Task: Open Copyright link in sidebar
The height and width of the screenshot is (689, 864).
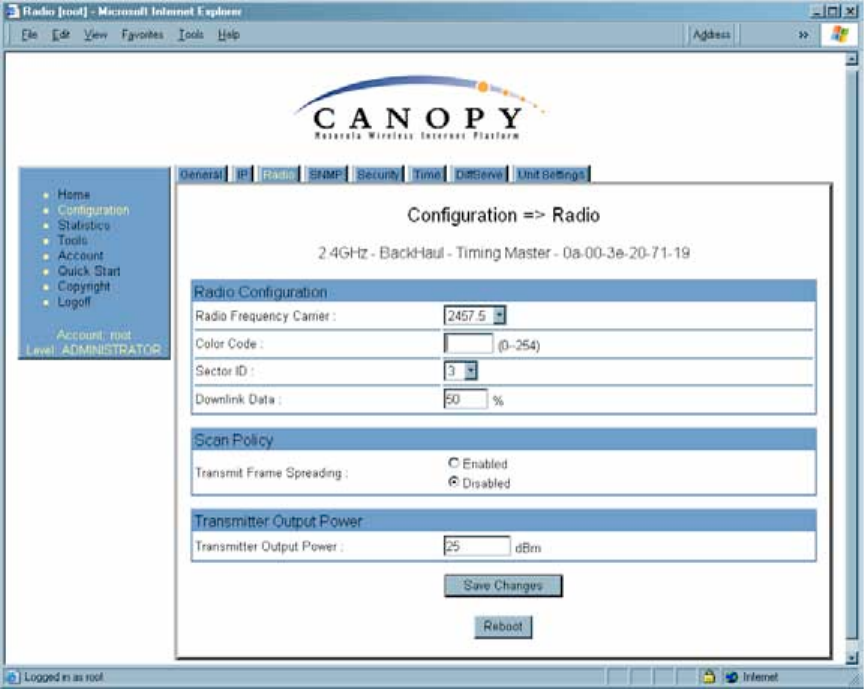Action: pos(84,287)
